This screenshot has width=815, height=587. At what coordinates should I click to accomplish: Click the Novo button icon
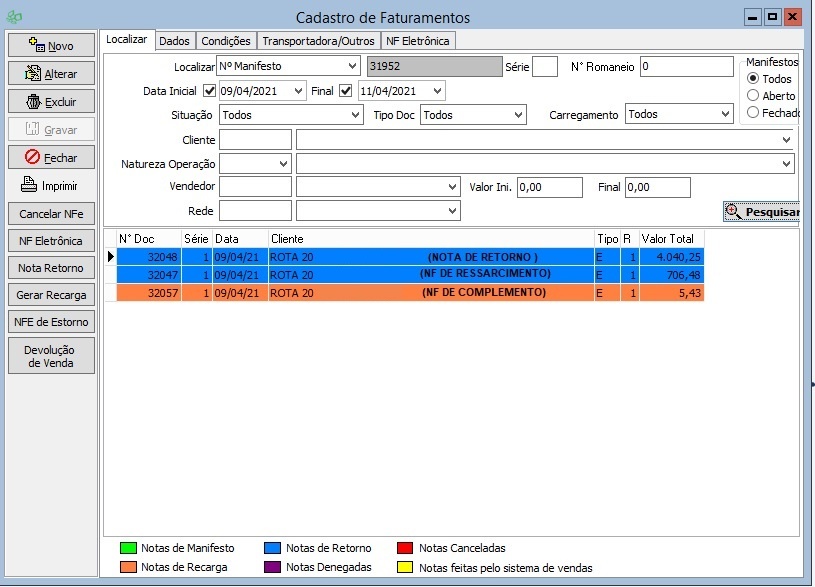37,45
